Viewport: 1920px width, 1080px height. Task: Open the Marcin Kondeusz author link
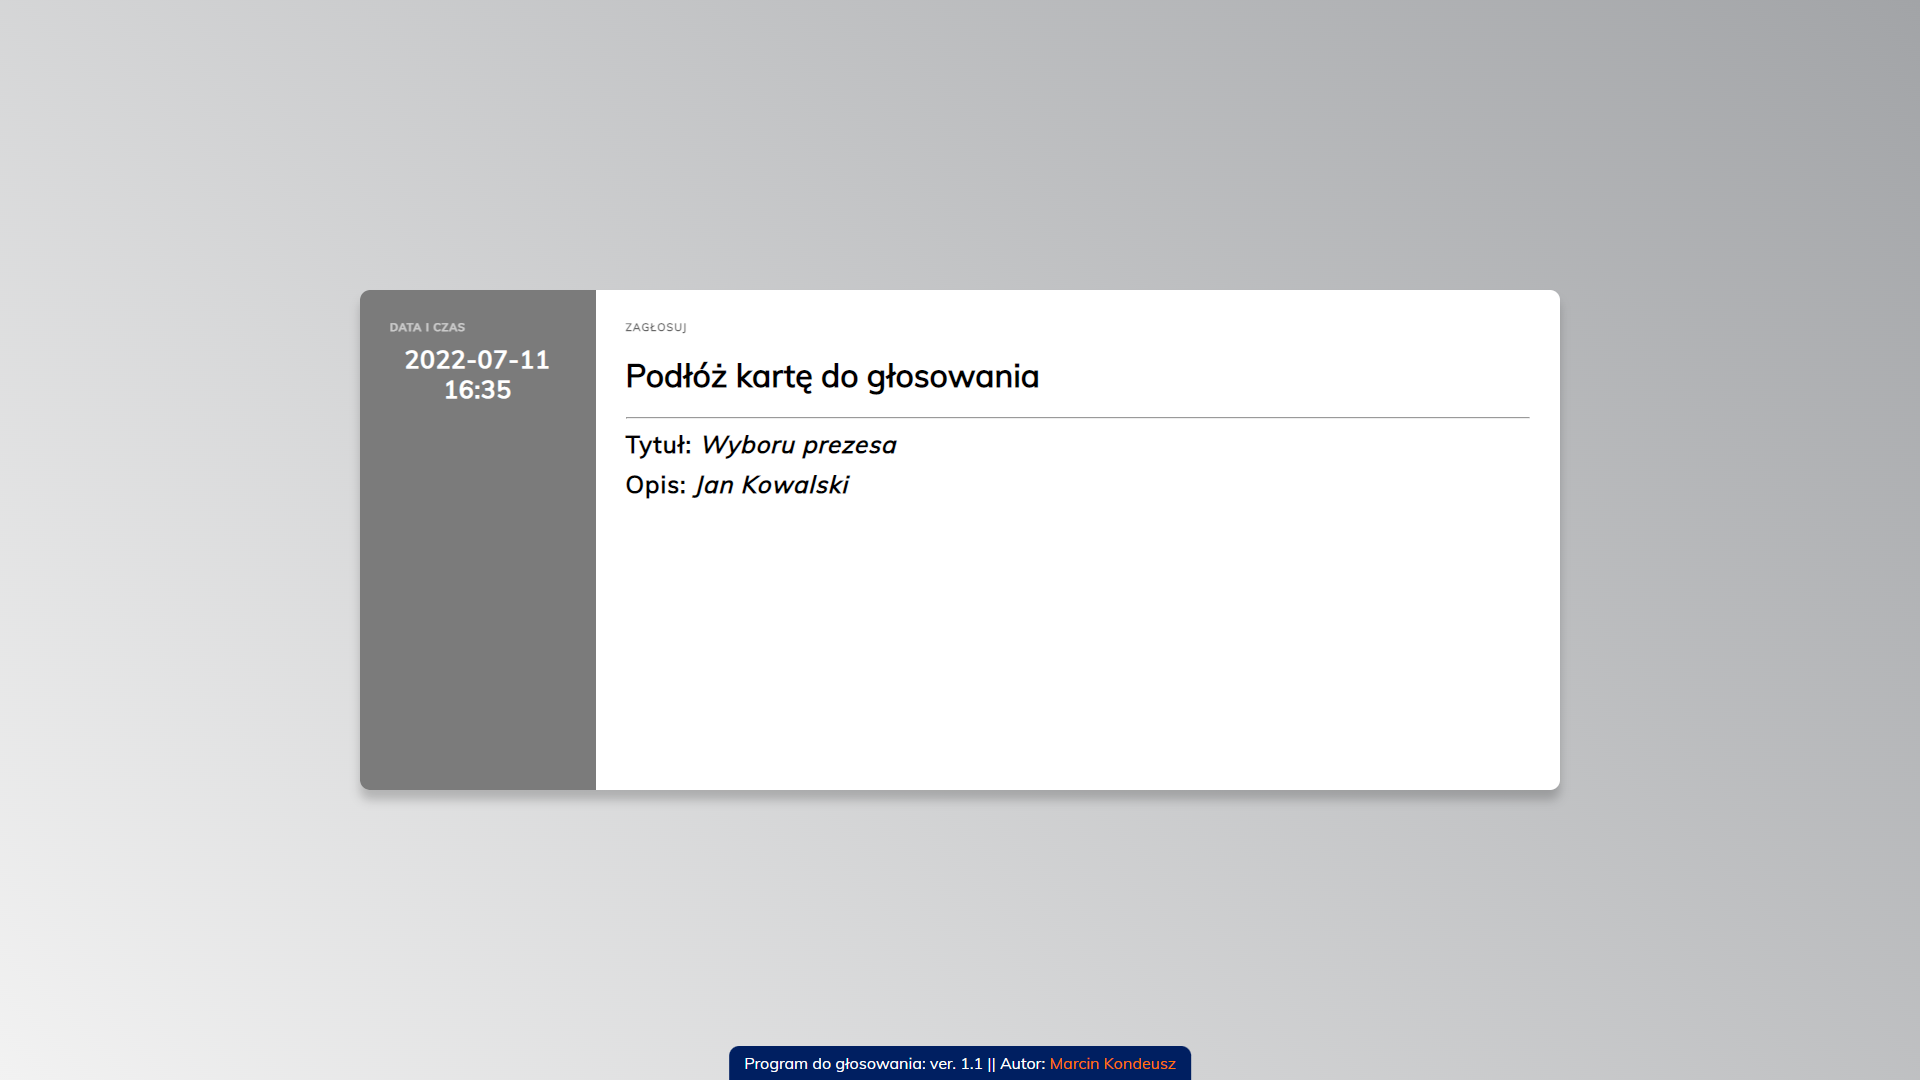point(1112,1064)
